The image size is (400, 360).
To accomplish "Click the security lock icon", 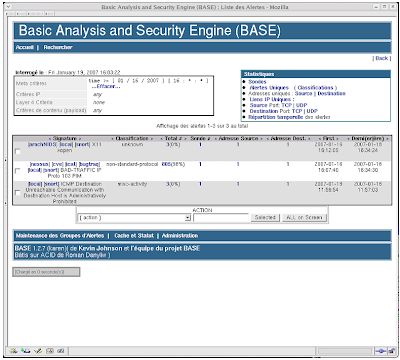I will (391, 351).
